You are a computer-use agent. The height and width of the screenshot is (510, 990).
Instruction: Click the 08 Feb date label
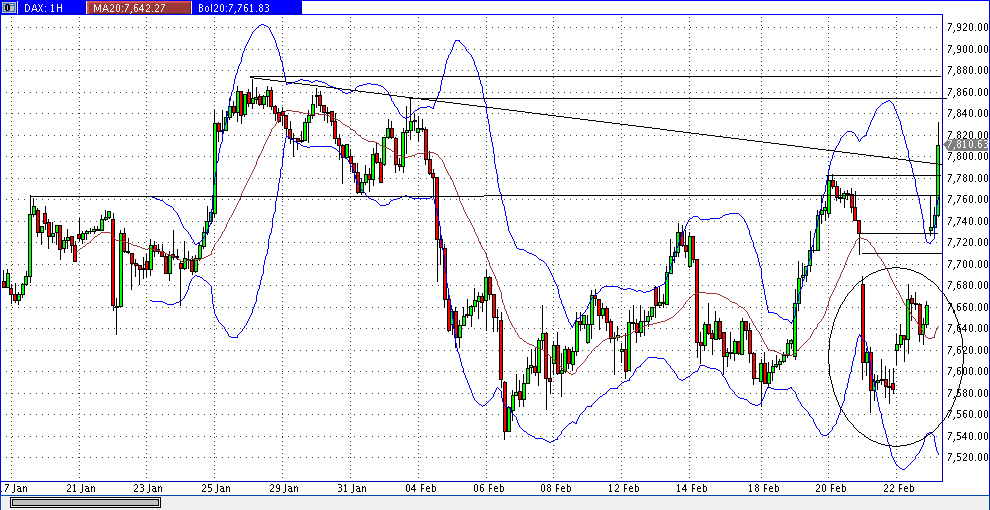[554, 488]
